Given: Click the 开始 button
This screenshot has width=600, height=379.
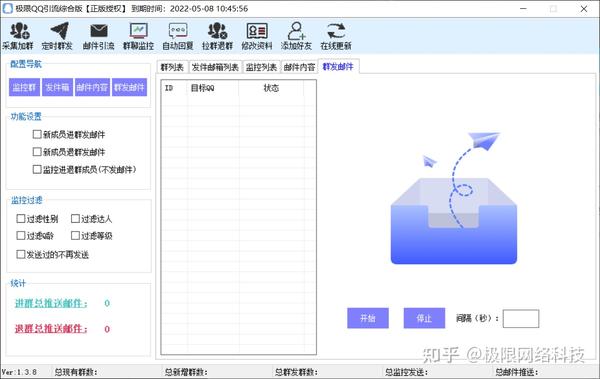Looking at the screenshot, I should click(368, 318).
